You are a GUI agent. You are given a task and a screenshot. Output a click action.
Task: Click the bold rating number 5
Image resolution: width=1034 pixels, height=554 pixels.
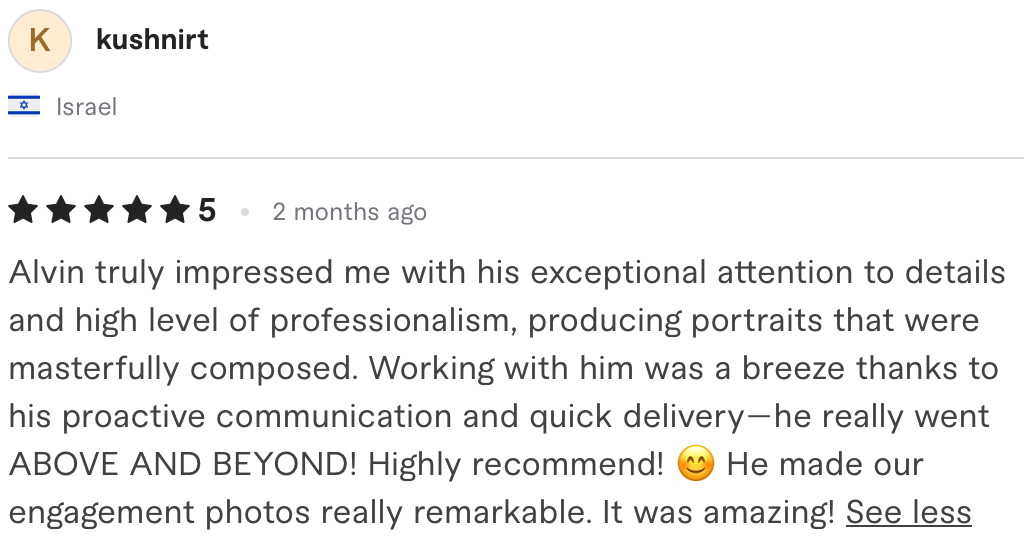click(207, 211)
